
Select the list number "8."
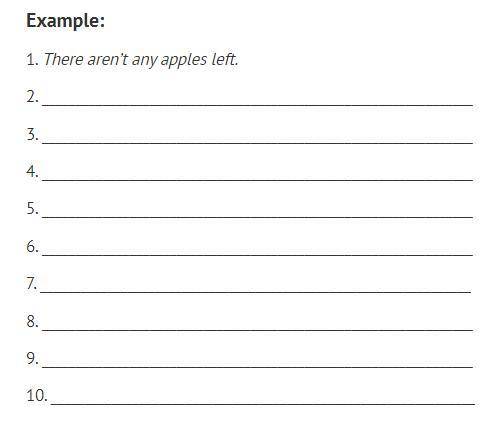33,322
